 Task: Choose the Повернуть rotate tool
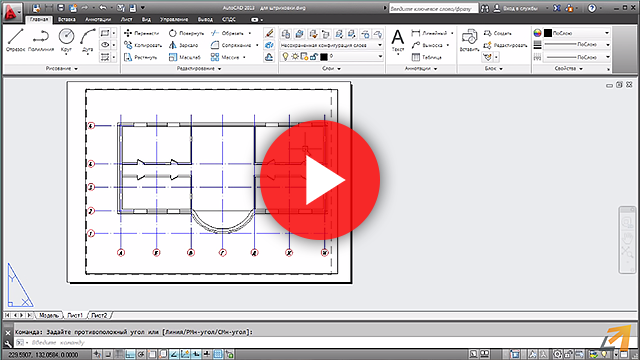click(x=186, y=33)
